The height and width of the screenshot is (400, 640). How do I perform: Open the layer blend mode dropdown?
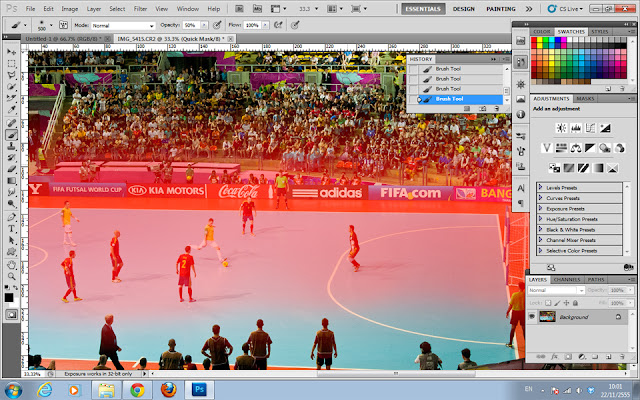[x=556, y=290]
